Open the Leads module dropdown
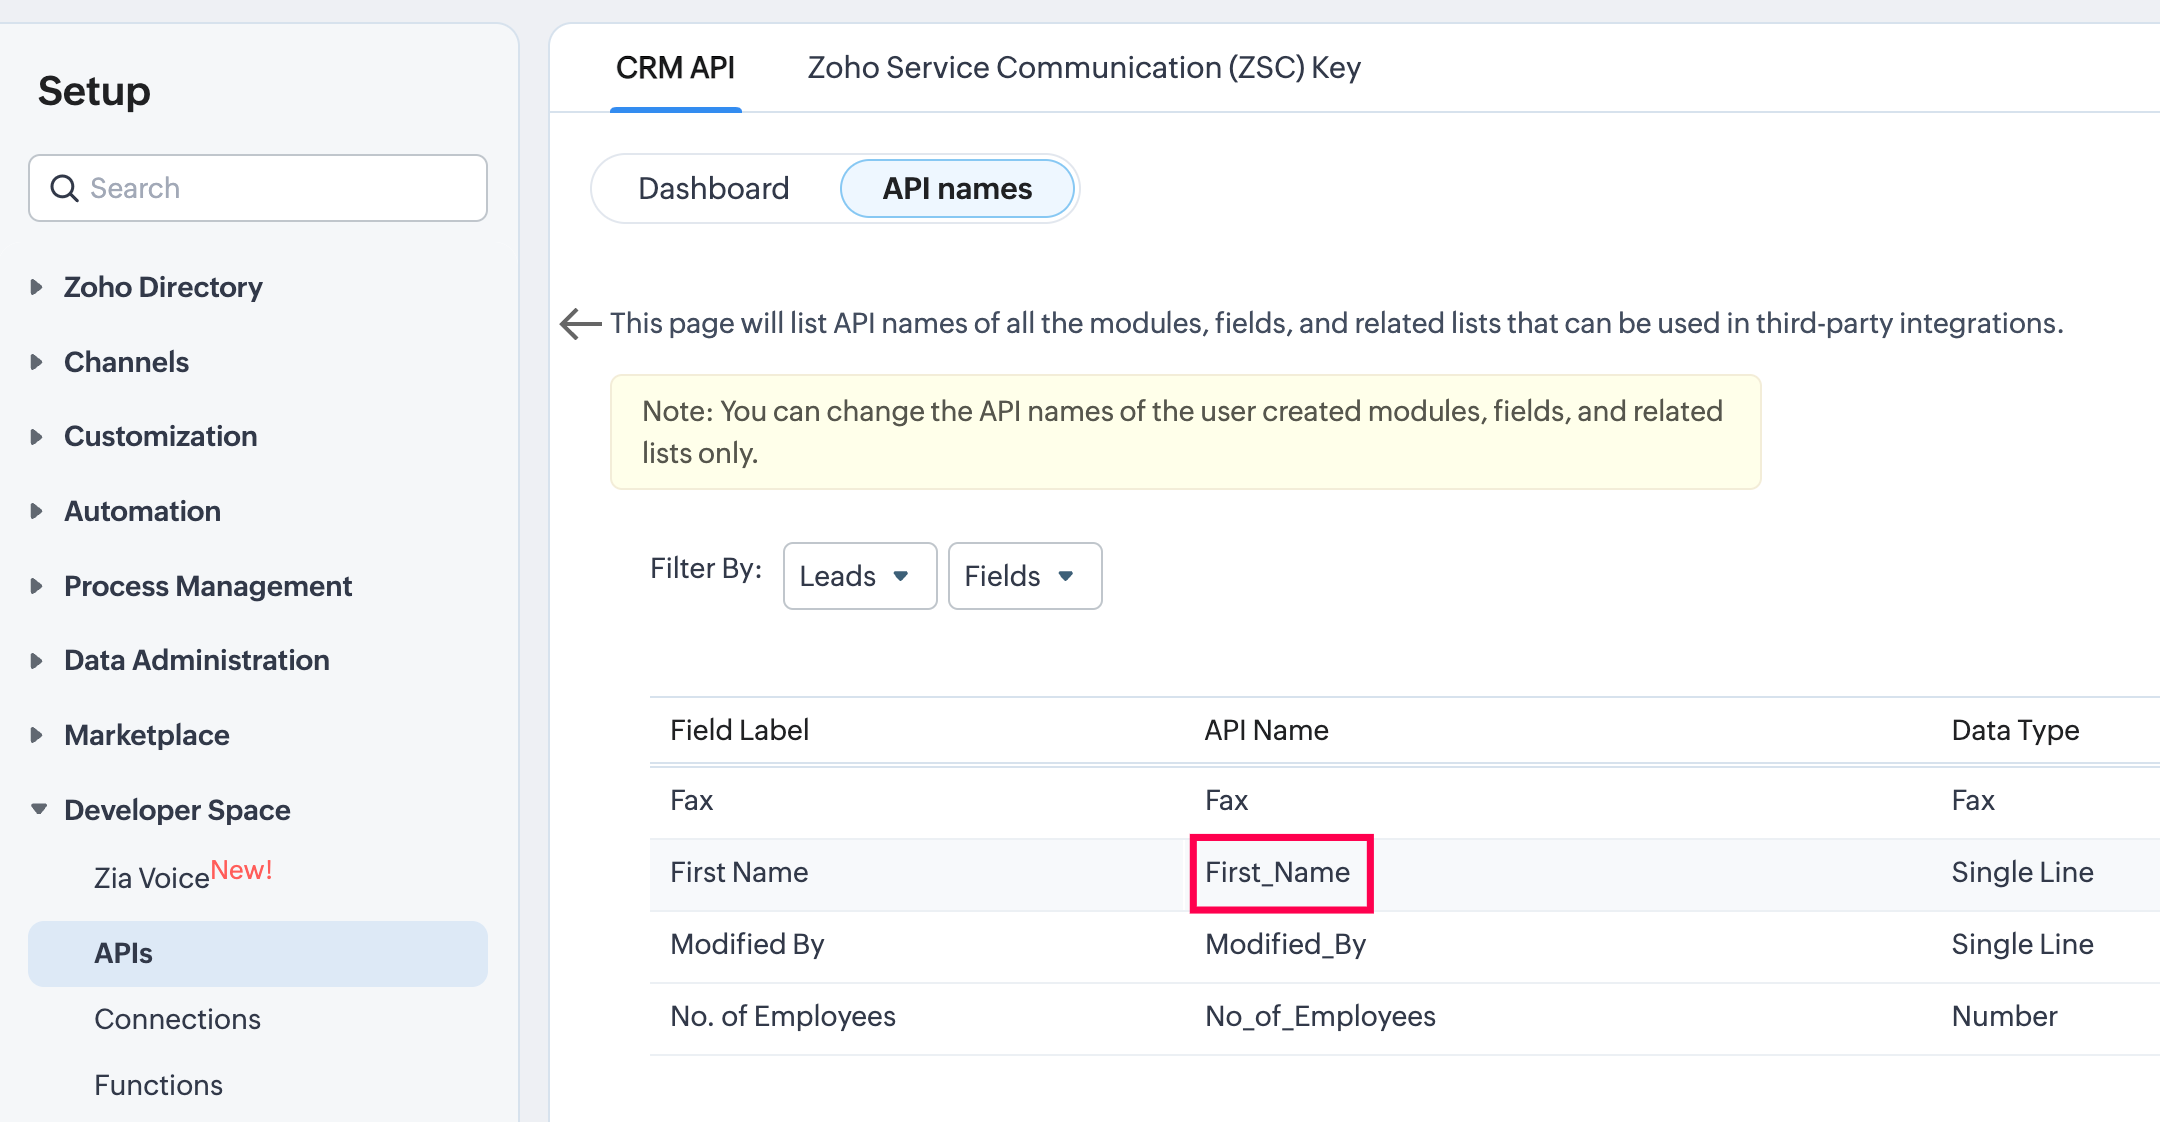The height and width of the screenshot is (1122, 2160). coord(859,576)
